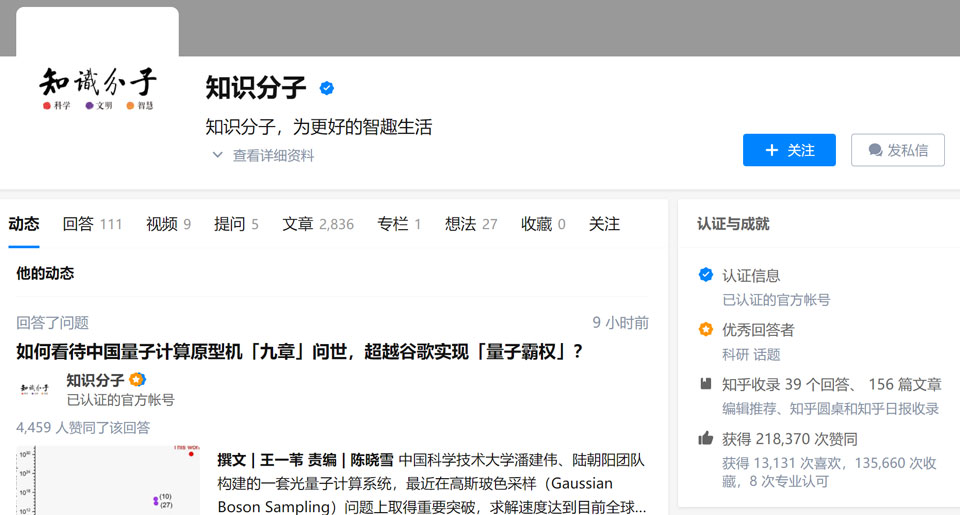Click the 他的动态 section heading

45,273
